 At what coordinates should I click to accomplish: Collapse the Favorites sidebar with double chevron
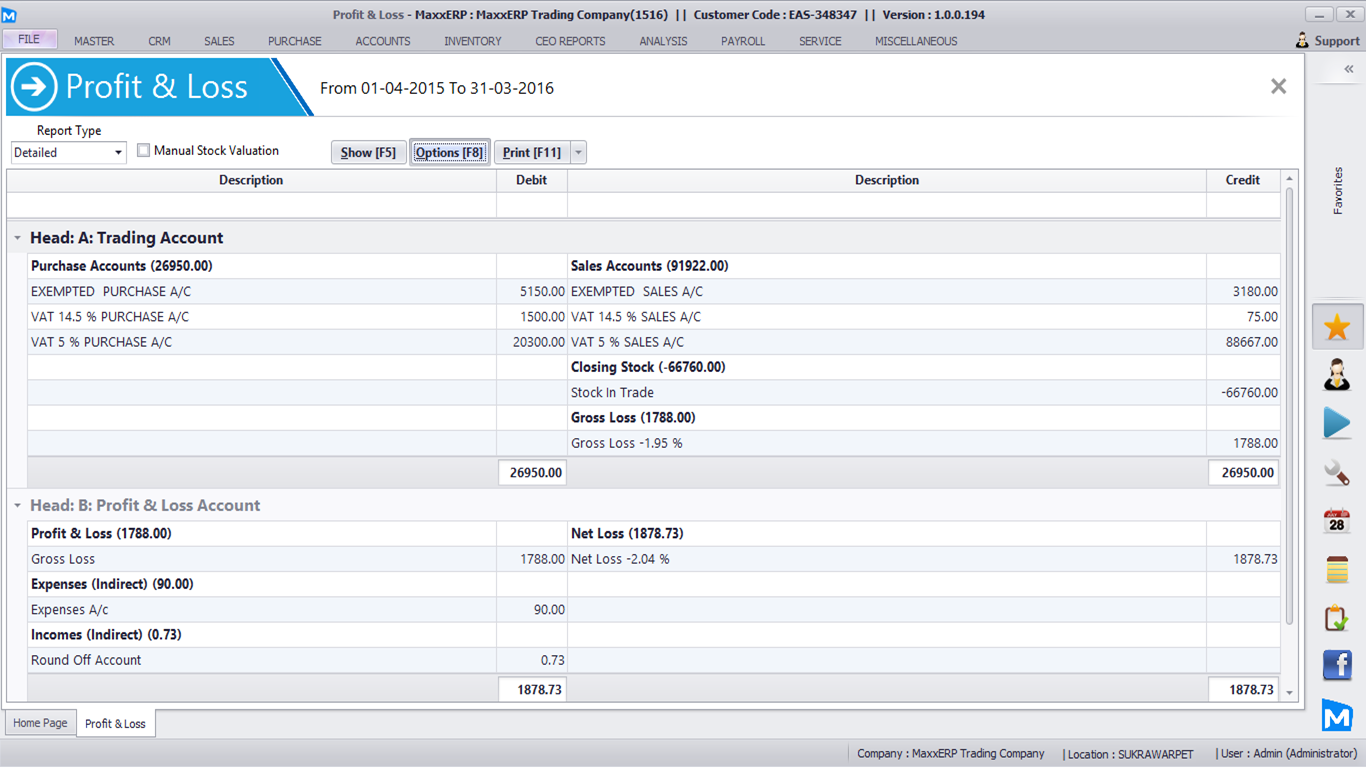tap(1348, 69)
